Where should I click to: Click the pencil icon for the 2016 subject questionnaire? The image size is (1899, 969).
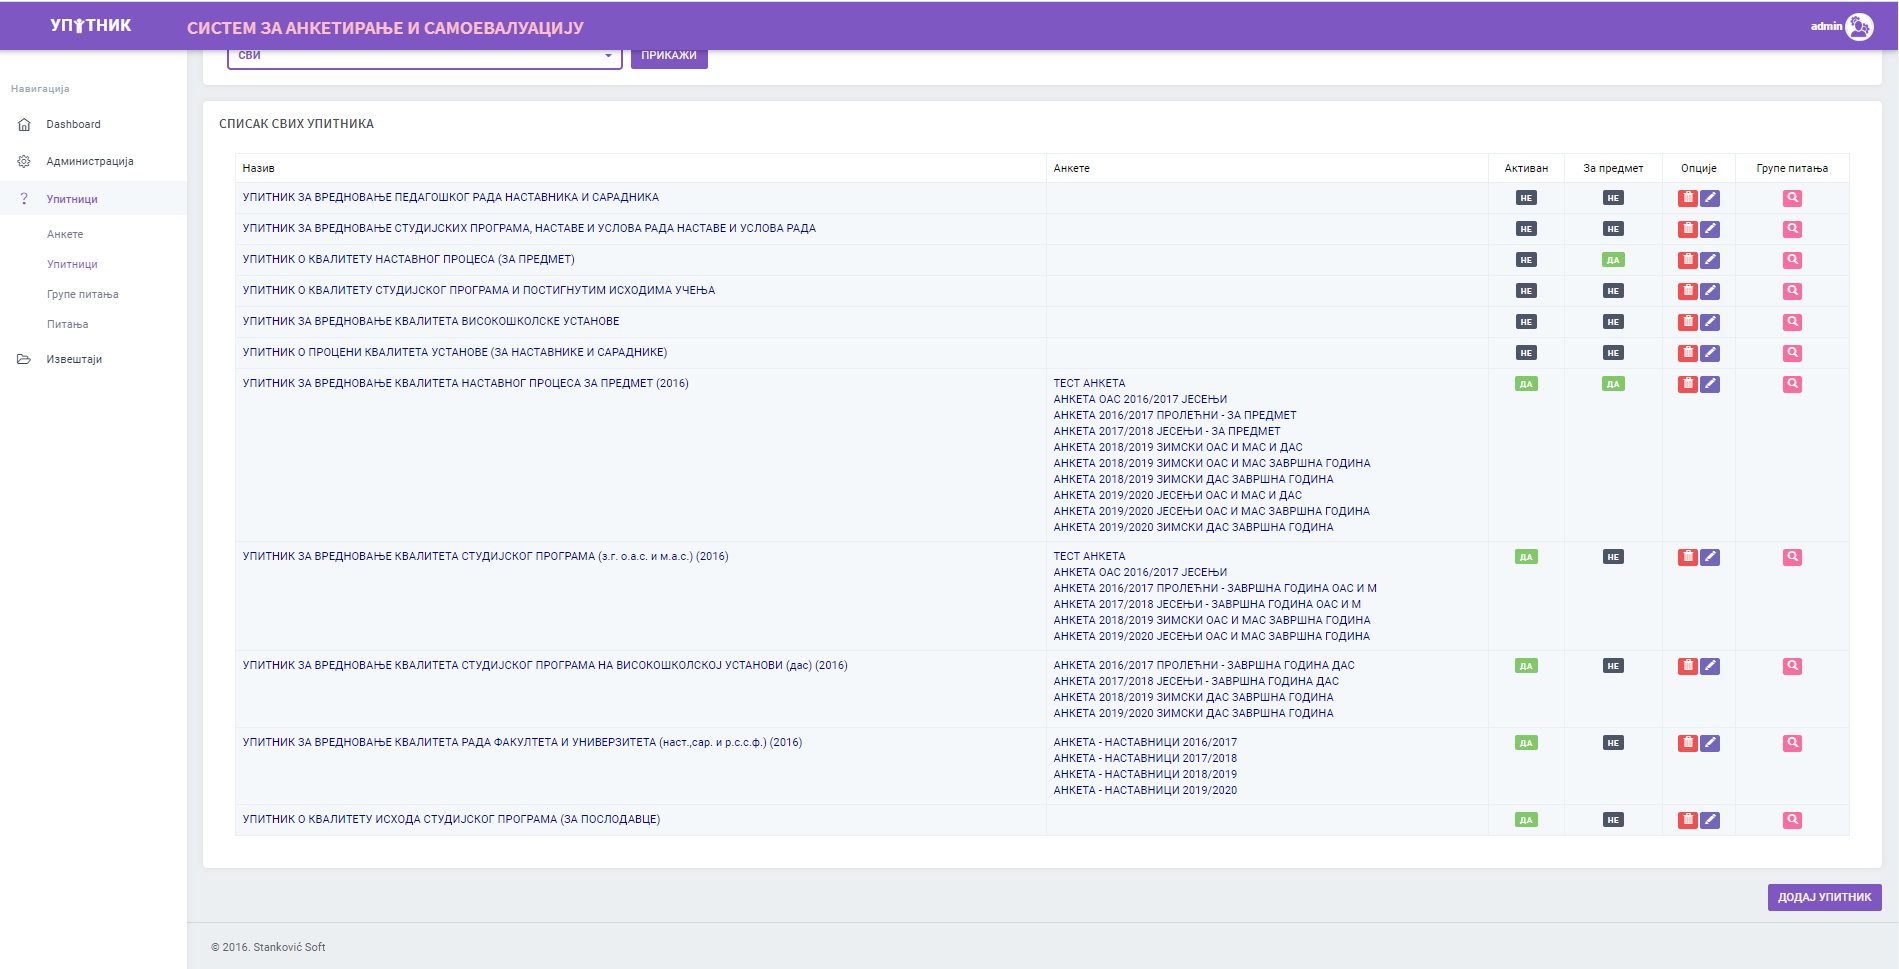(x=1710, y=384)
